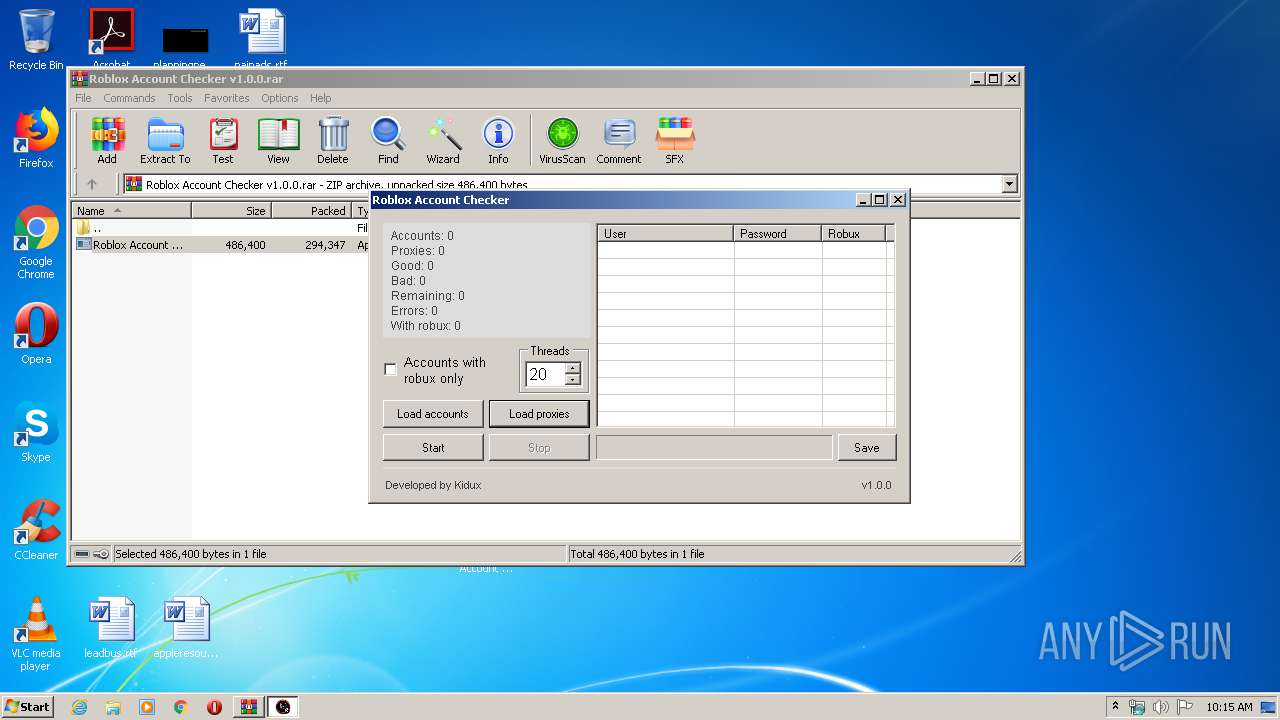Screen dimensions: 1280x720
Task: Click the User column header
Action: (x=666, y=234)
